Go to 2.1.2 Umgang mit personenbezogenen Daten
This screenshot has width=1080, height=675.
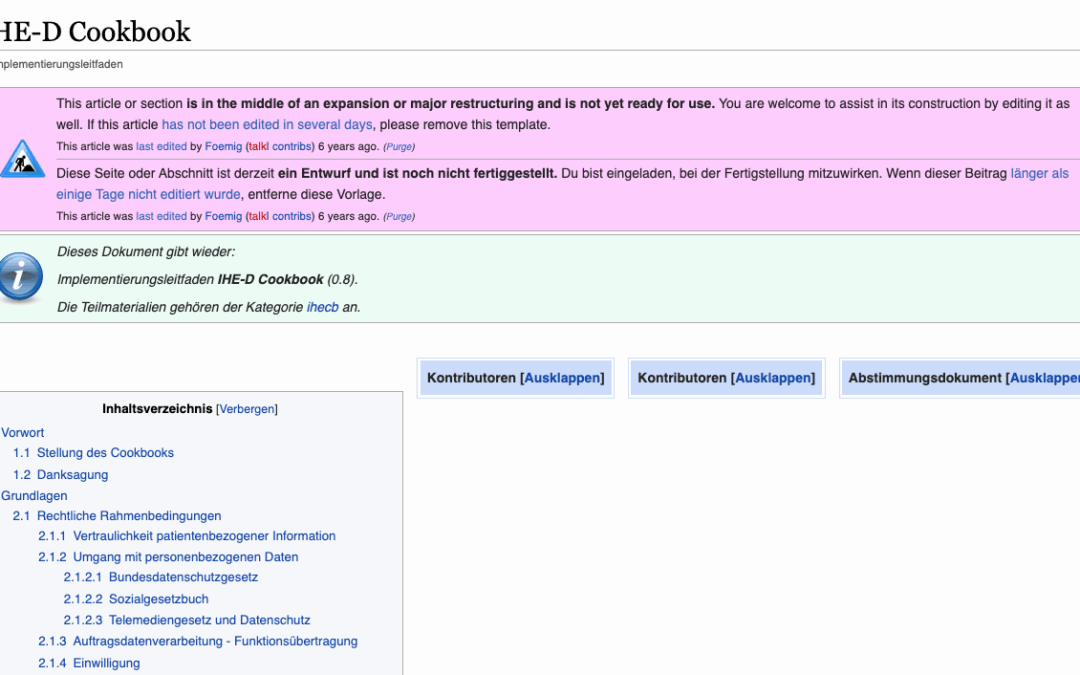tap(168, 557)
